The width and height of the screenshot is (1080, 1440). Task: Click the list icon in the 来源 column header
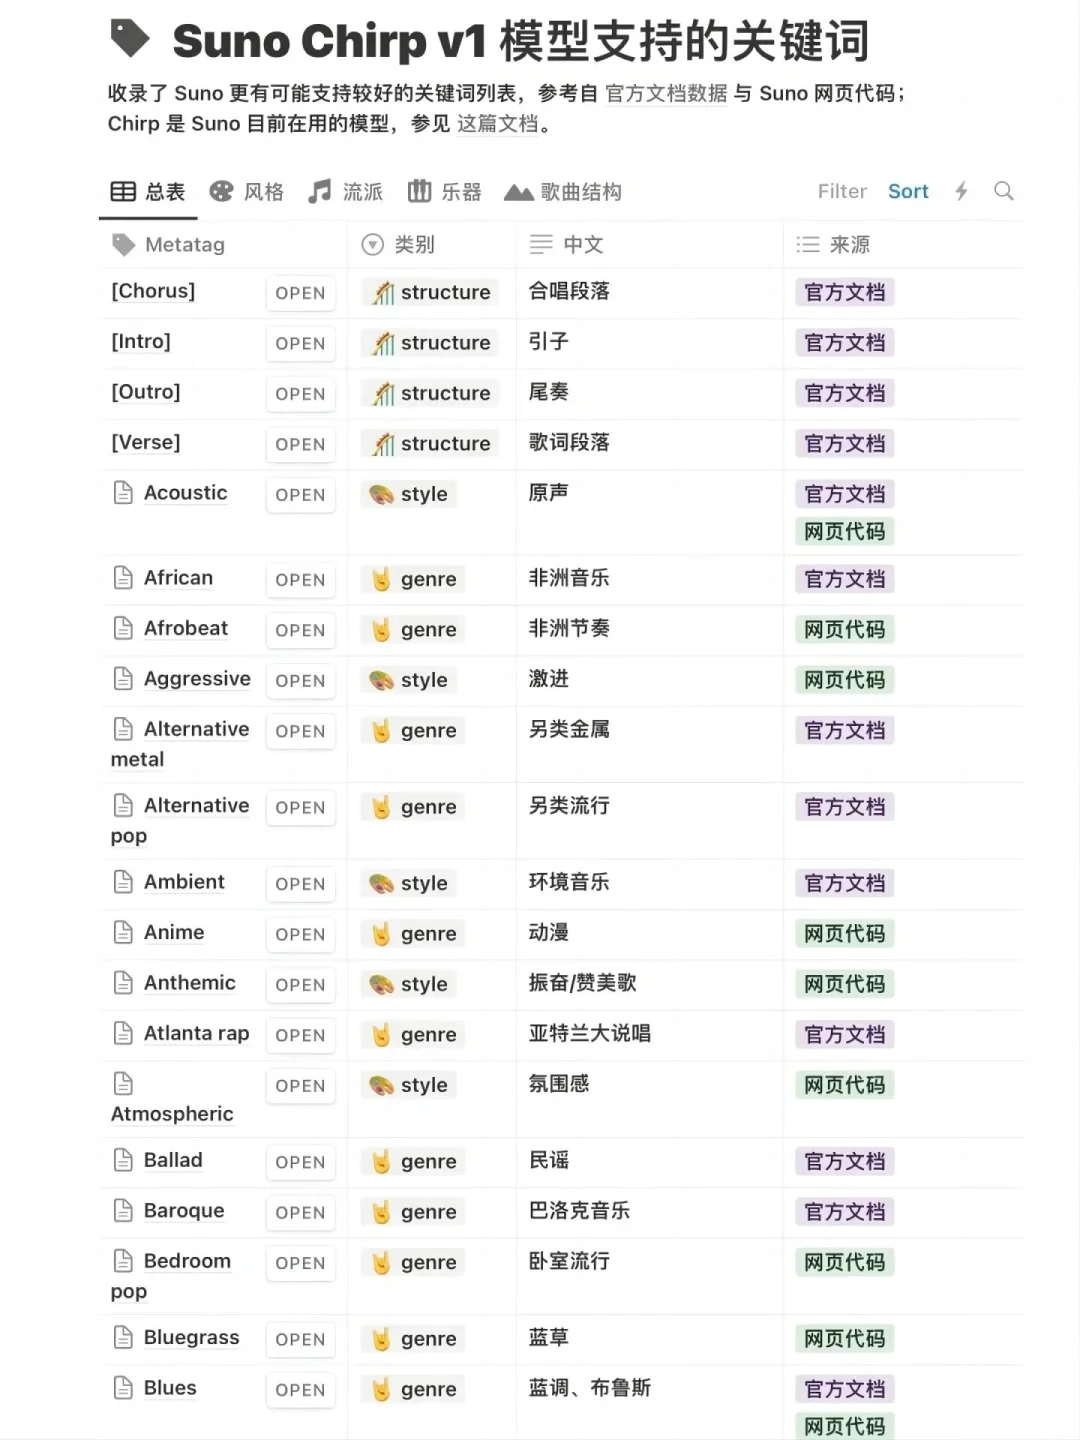tap(806, 244)
